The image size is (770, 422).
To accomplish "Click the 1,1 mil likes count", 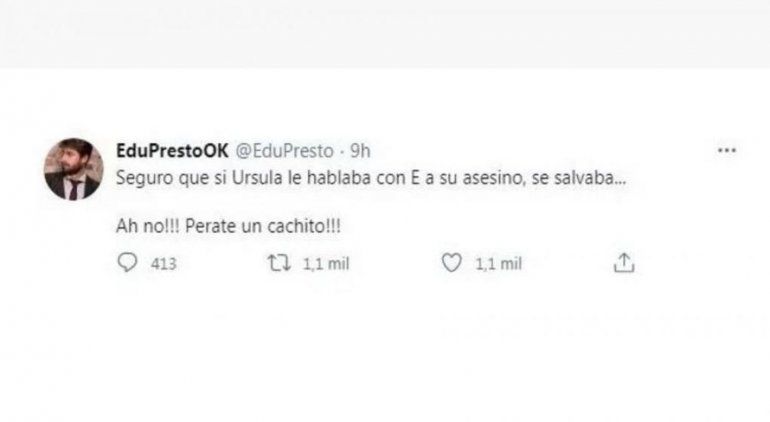I will 497,263.
